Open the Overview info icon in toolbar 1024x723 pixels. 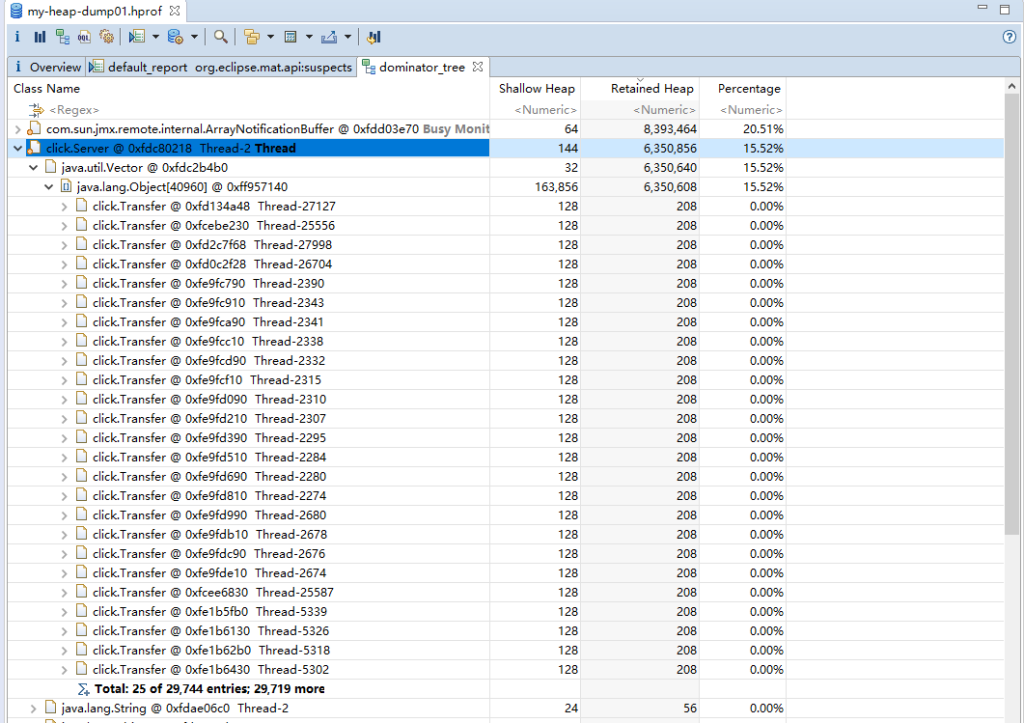[x=18, y=37]
